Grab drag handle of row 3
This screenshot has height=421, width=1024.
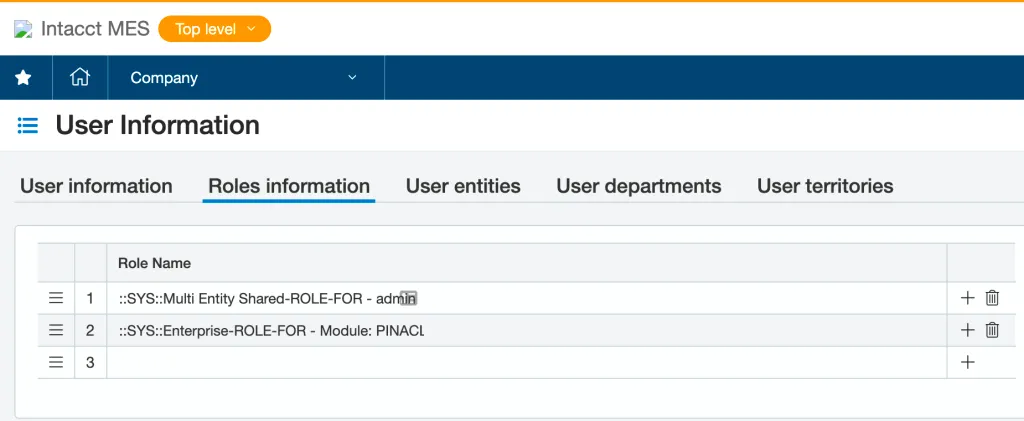point(56,362)
